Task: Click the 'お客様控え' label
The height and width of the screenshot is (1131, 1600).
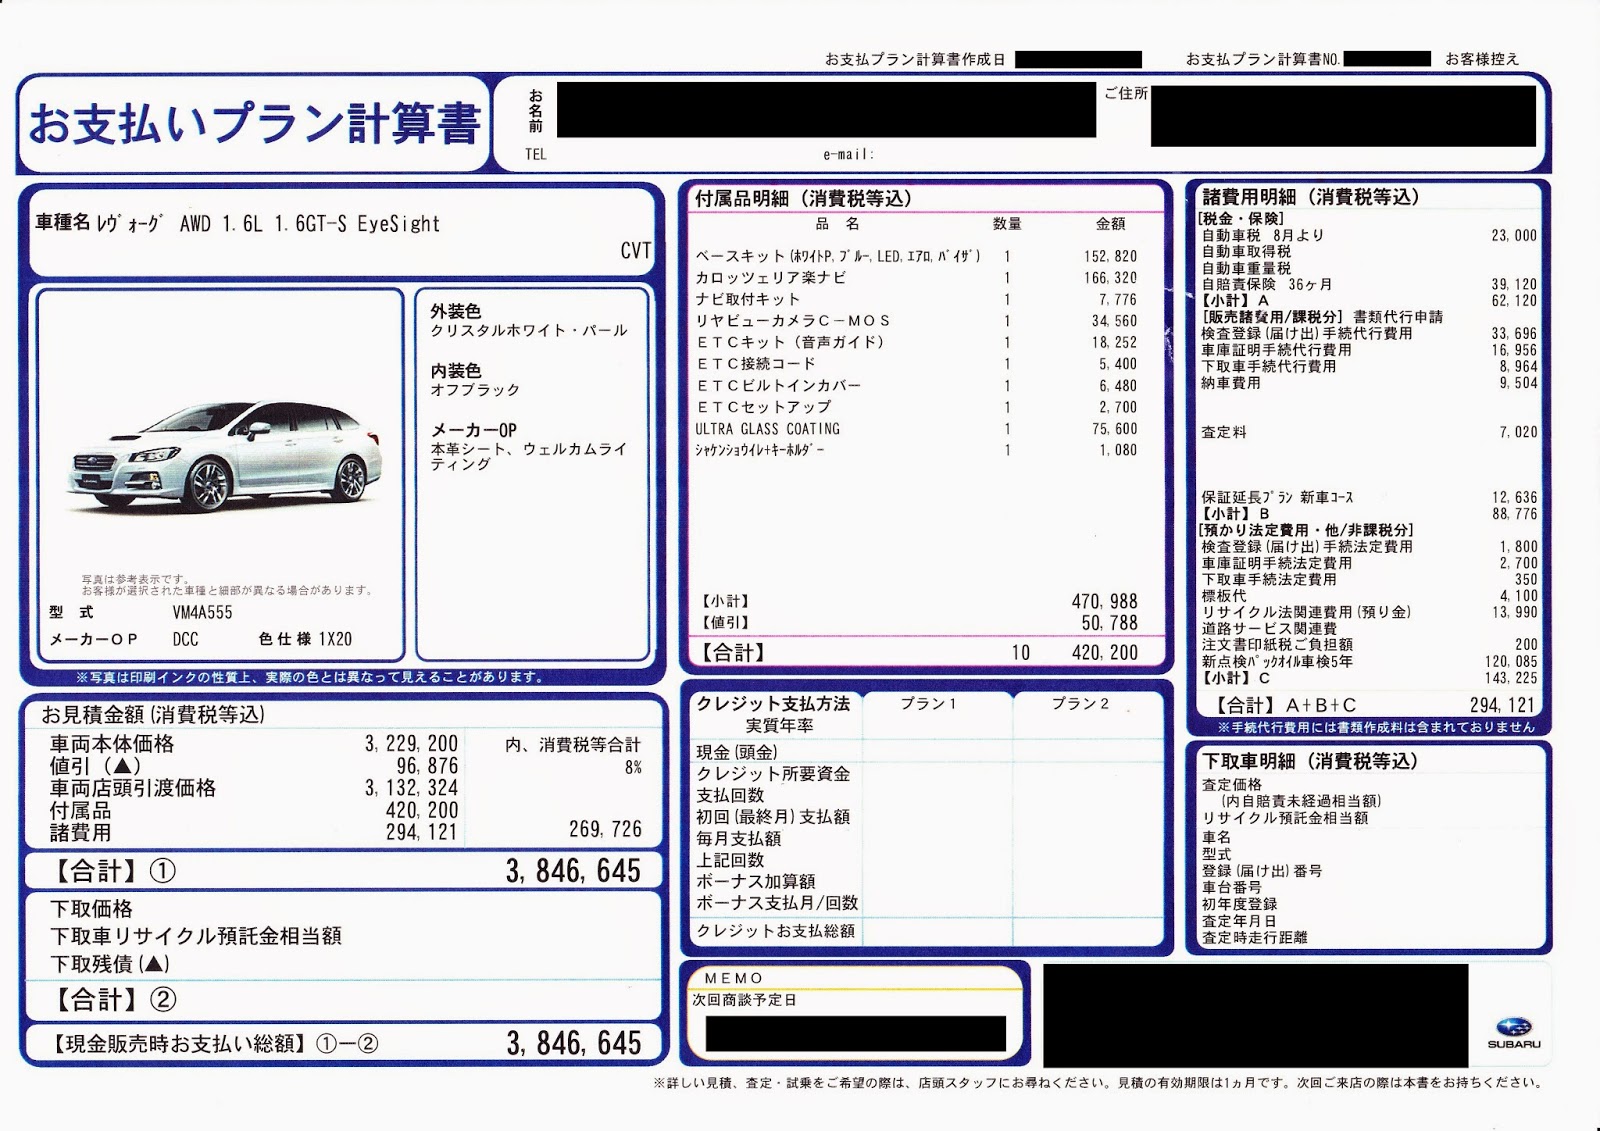Action: [x=1481, y=59]
